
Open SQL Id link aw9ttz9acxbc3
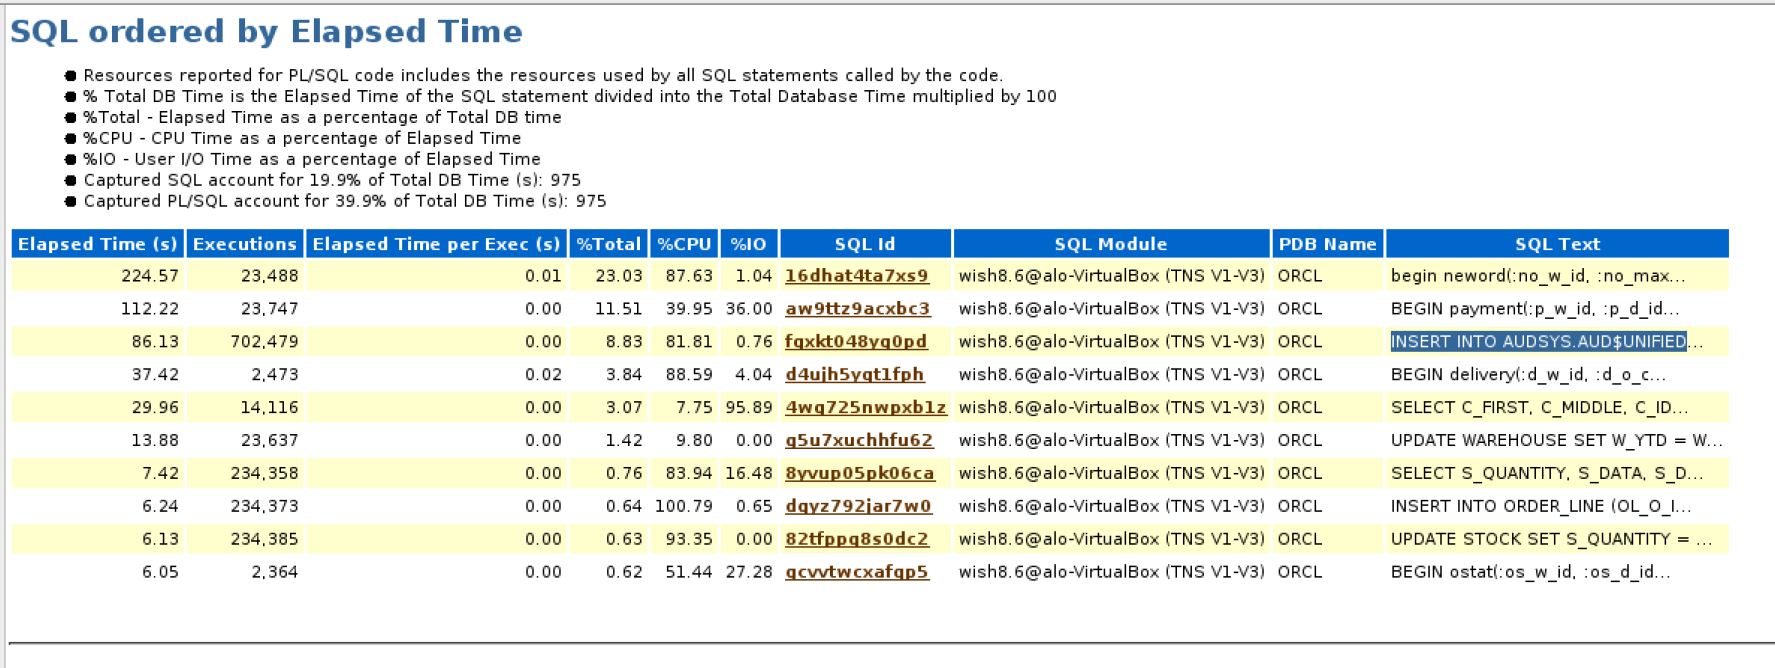pyautogui.click(x=857, y=309)
